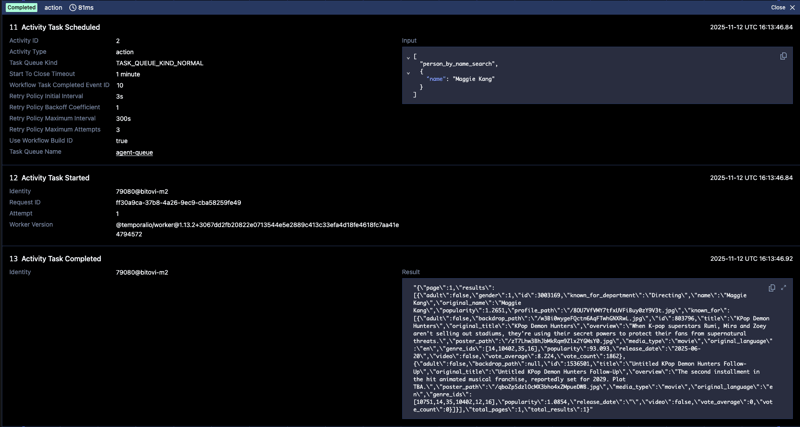The height and width of the screenshot is (427, 800).
Task: Click the timestamp of Activity Task Started event
Action: (x=752, y=178)
